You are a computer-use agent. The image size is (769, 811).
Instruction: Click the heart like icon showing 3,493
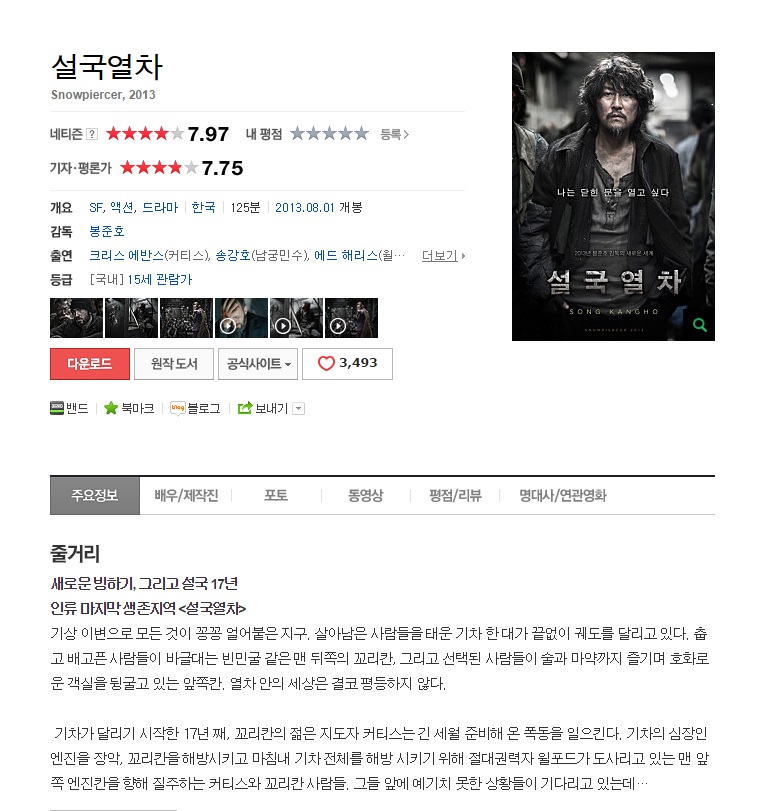[326, 364]
